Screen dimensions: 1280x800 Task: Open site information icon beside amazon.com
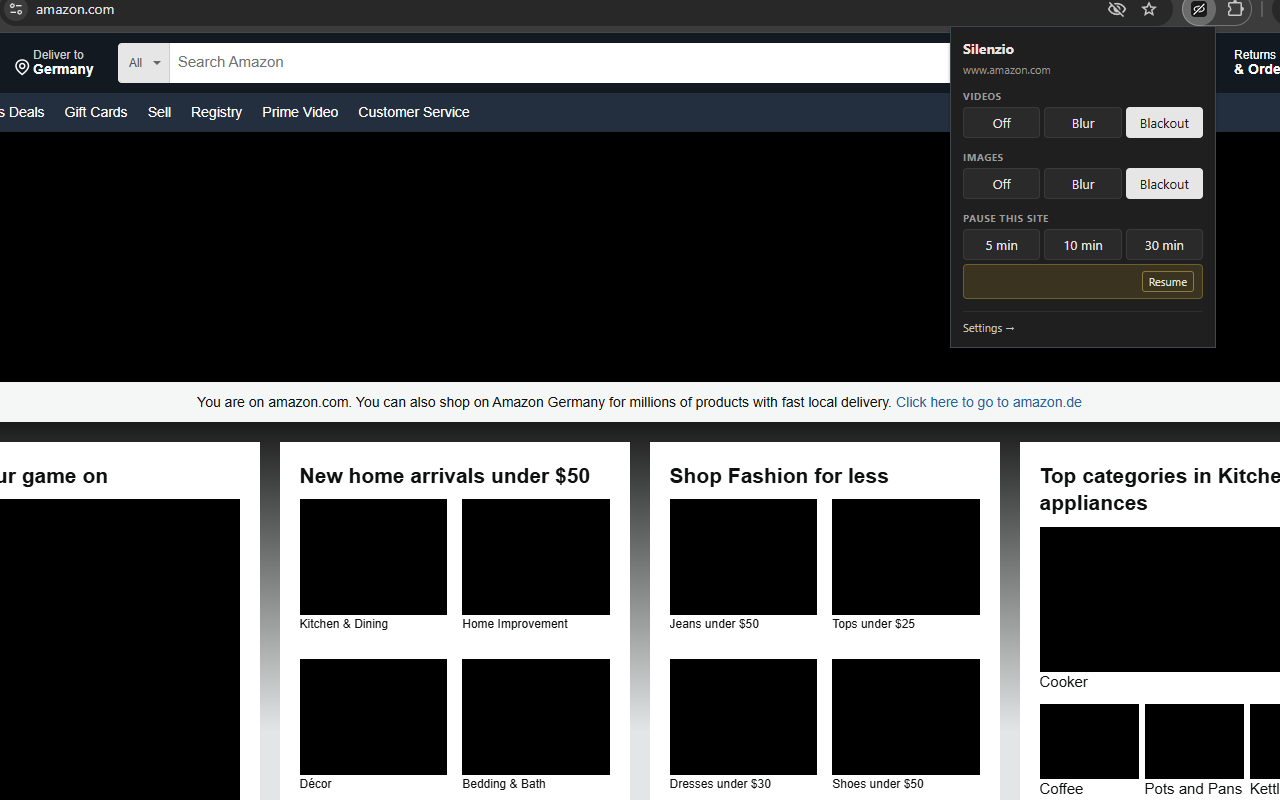(x=15, y=9)
